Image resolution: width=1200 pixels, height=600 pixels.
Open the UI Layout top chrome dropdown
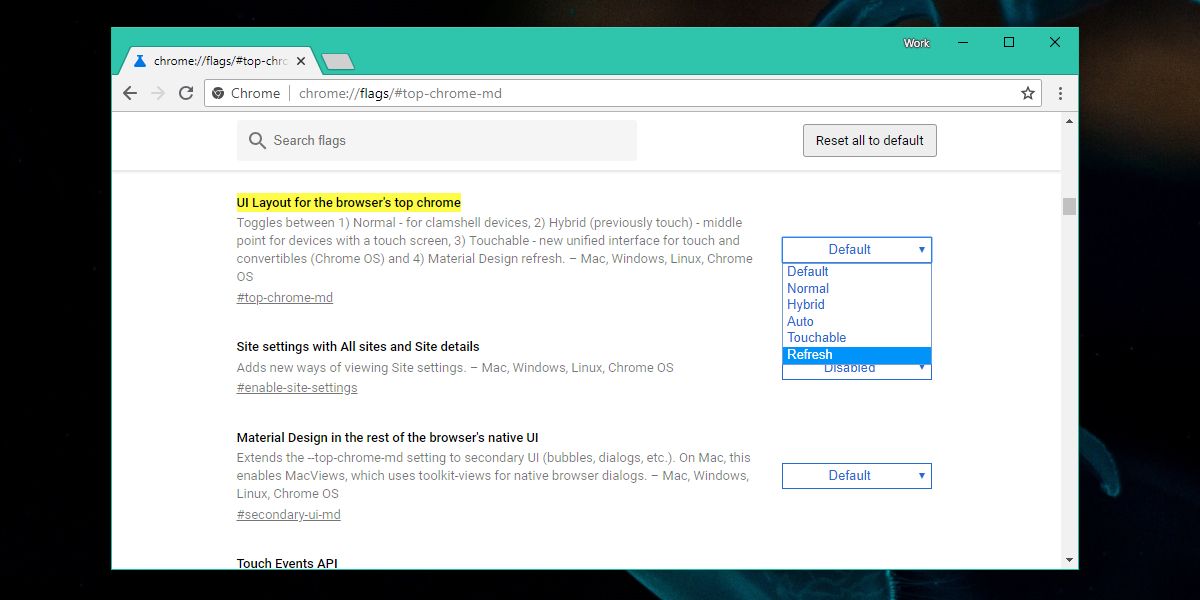point(857,250)
